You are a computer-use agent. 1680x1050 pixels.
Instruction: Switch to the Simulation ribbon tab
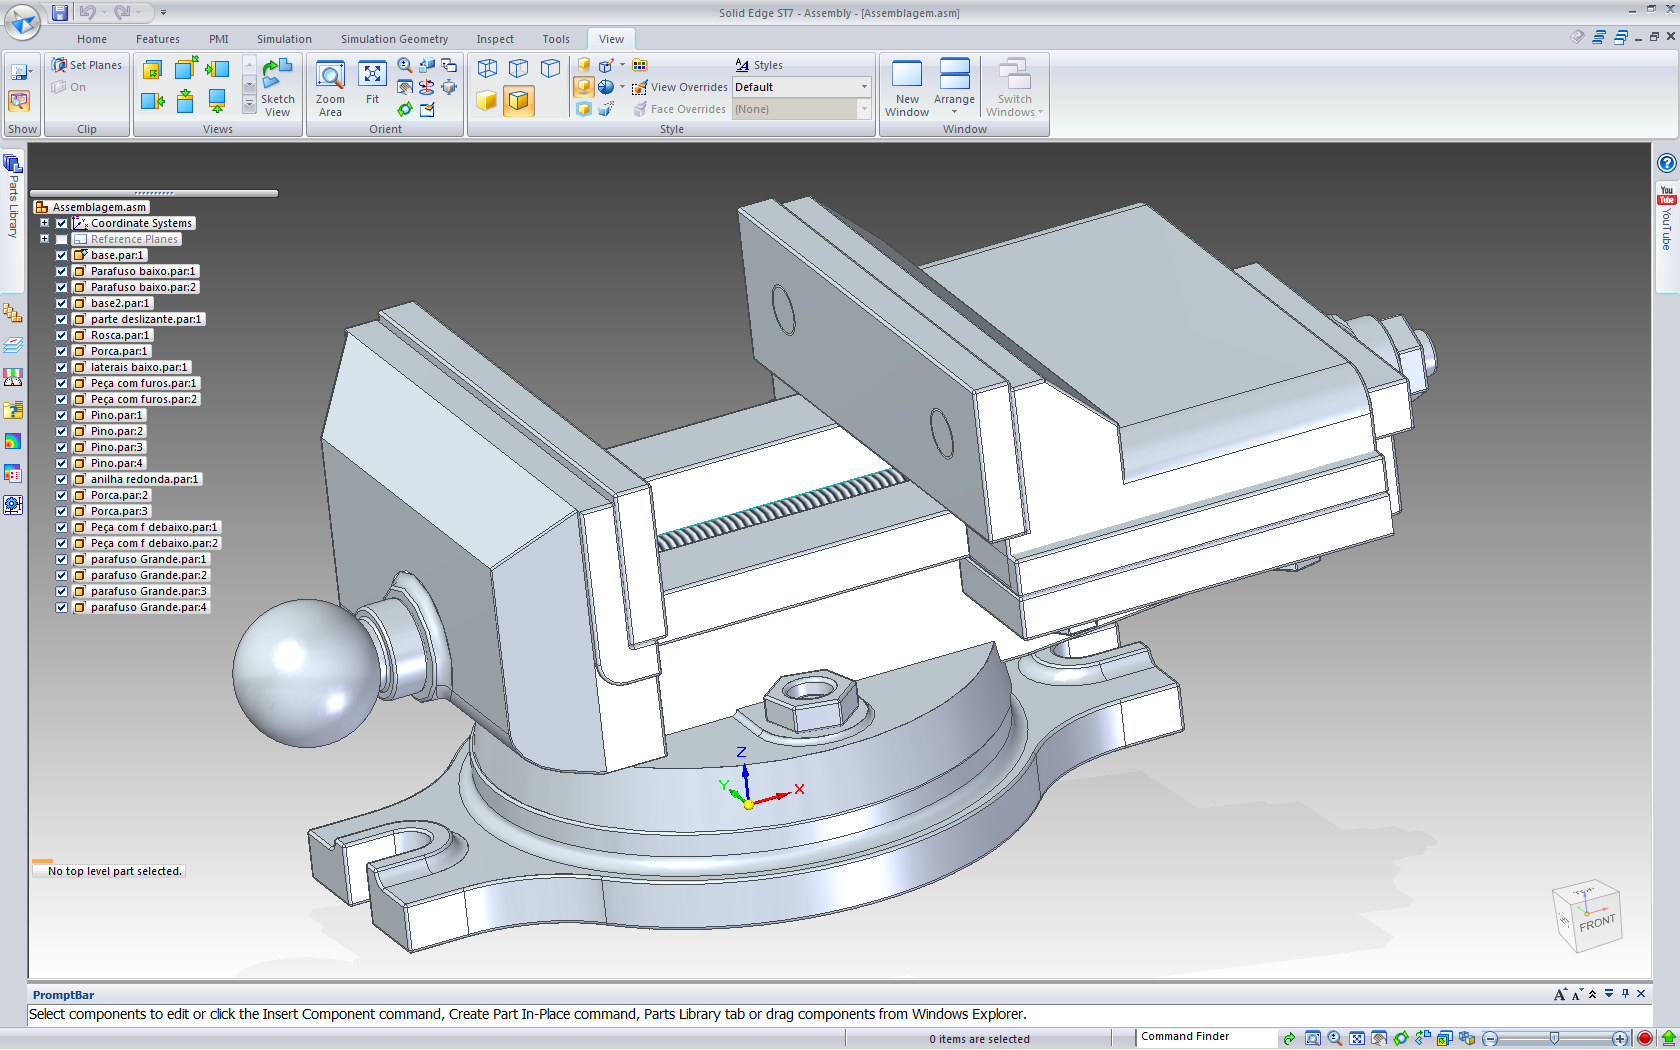pos(284,39)
